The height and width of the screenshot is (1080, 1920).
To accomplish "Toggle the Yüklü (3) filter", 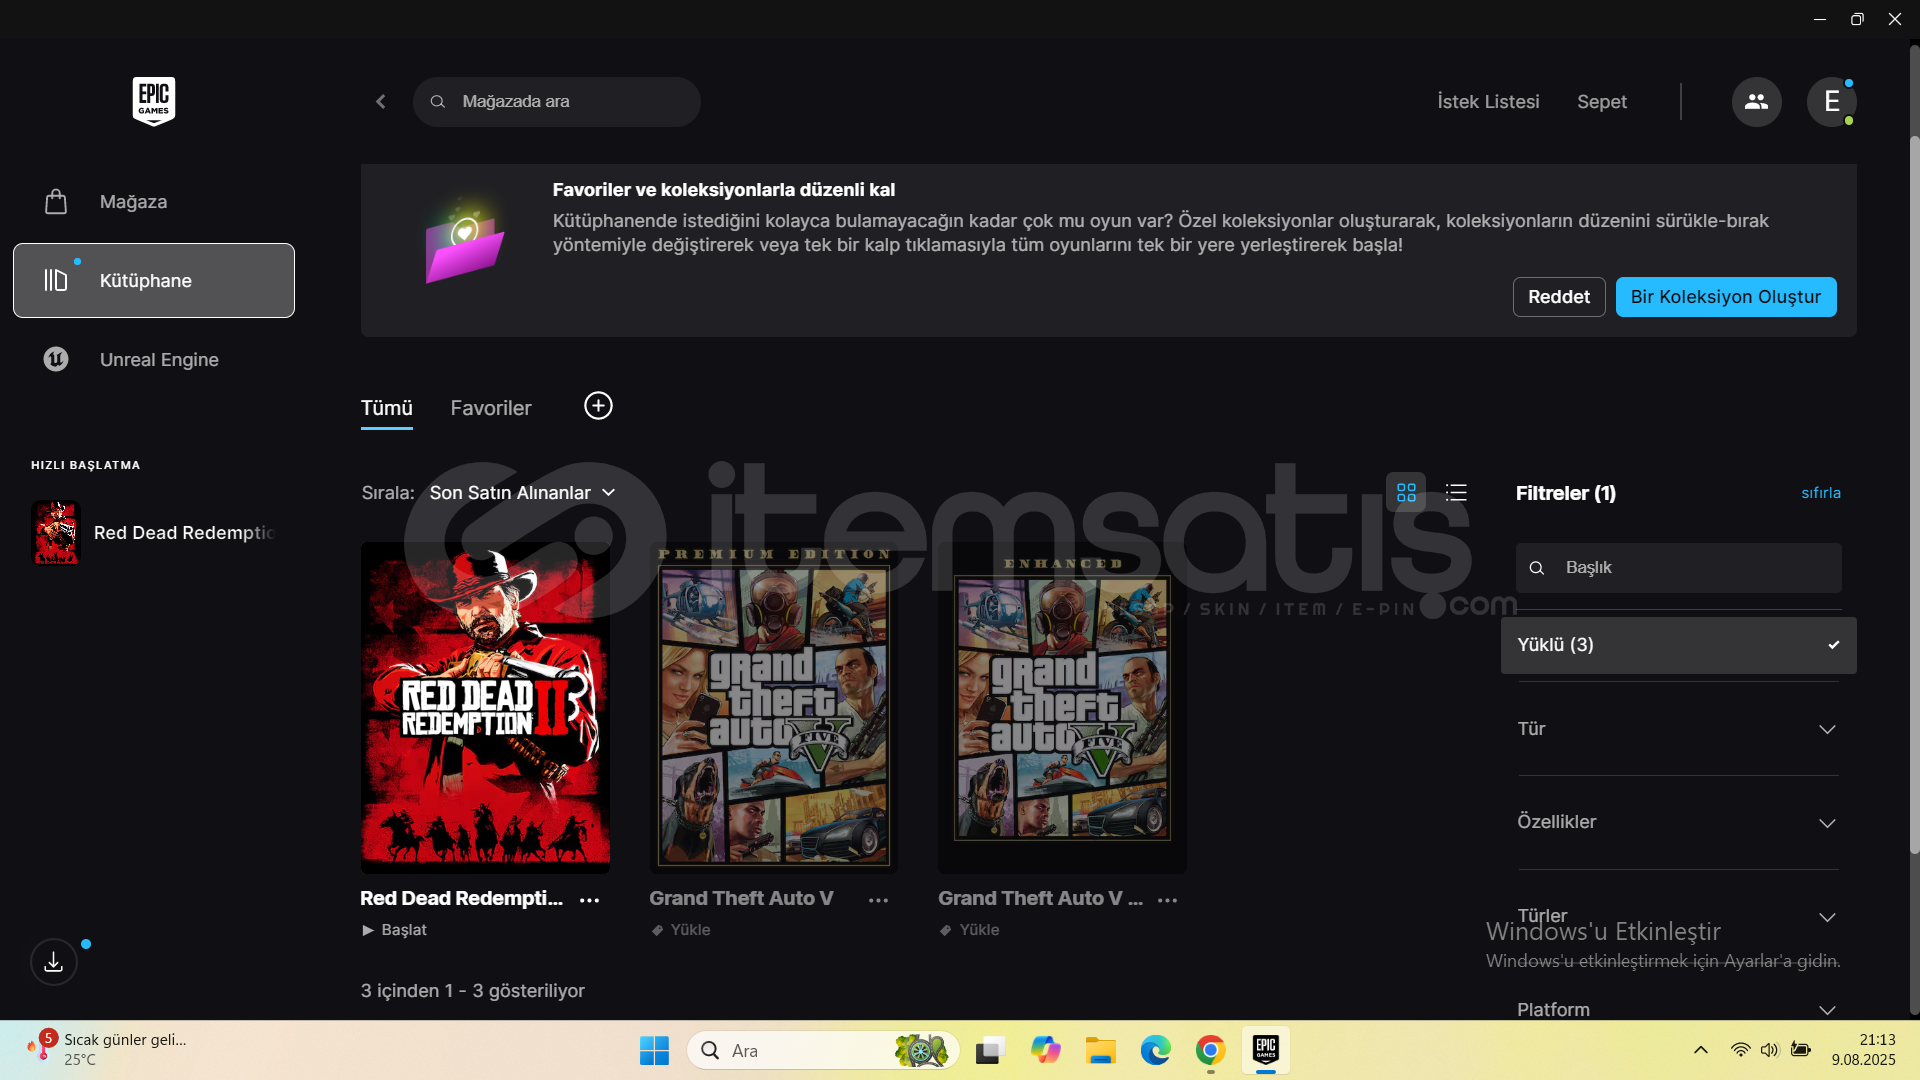I will coord(1678,645).
